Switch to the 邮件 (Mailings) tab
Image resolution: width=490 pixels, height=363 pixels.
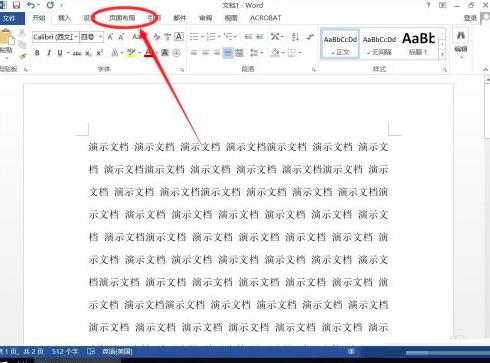[x=180, y=18]
